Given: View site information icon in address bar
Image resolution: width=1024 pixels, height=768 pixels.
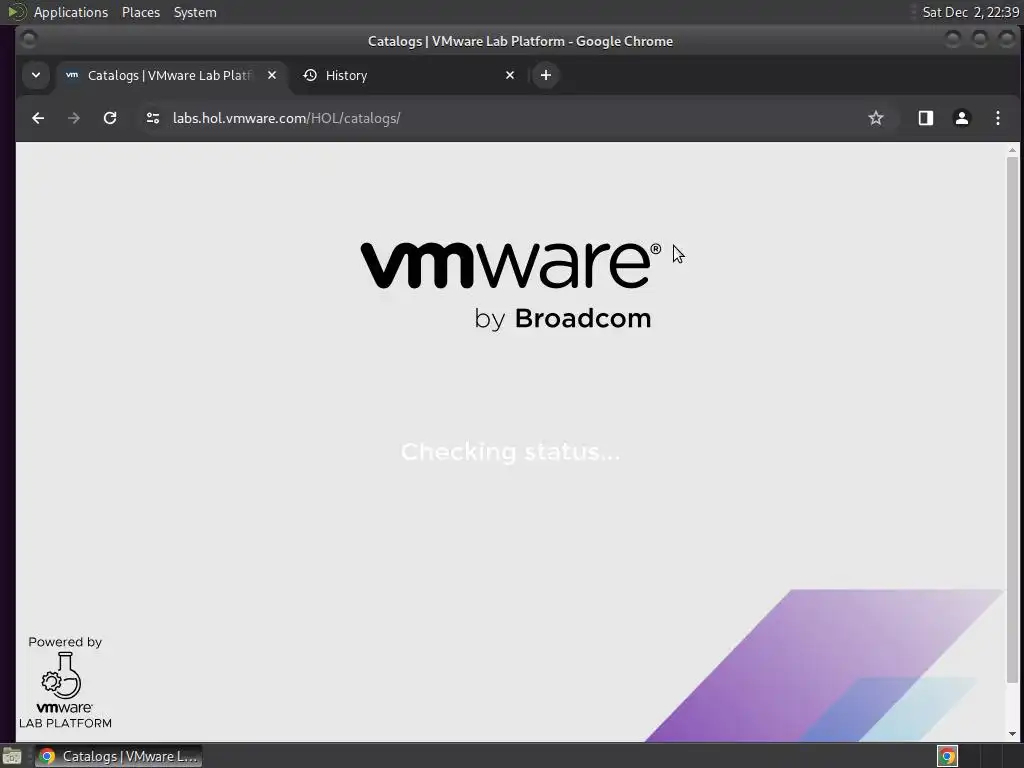Looking at the screenshot, I should (153, 118).
